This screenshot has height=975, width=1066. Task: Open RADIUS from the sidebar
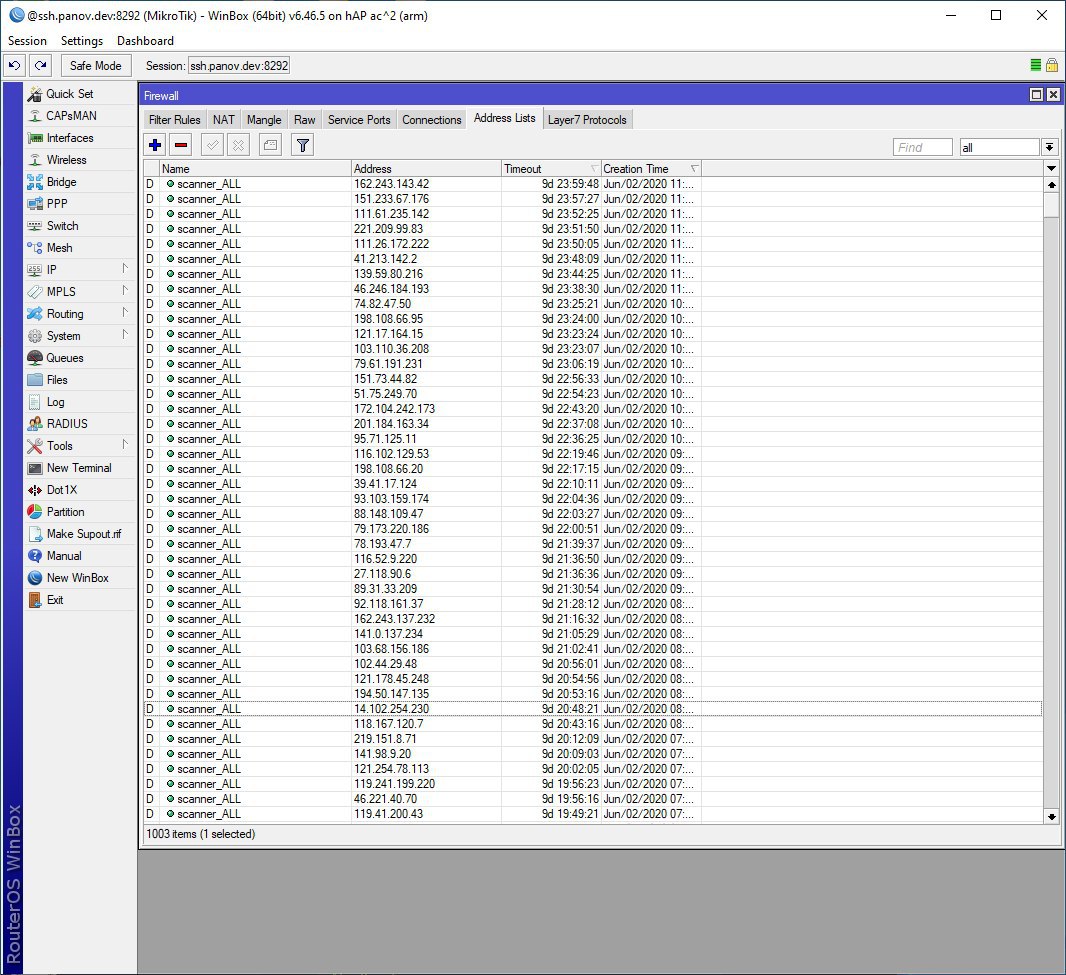click(80, 424)
